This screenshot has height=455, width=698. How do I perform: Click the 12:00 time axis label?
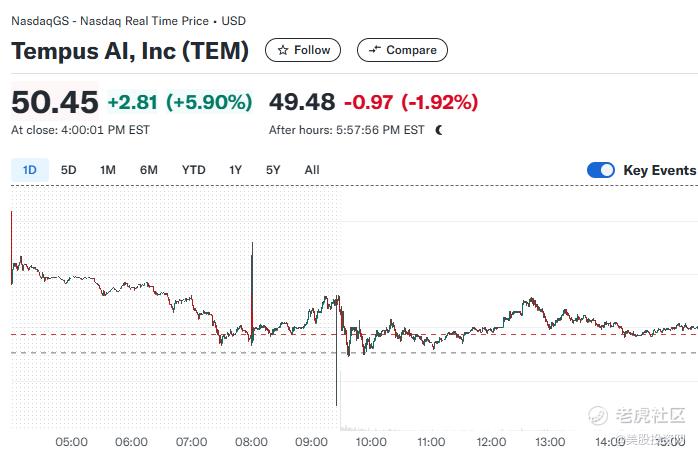click(x=490, y=442)
